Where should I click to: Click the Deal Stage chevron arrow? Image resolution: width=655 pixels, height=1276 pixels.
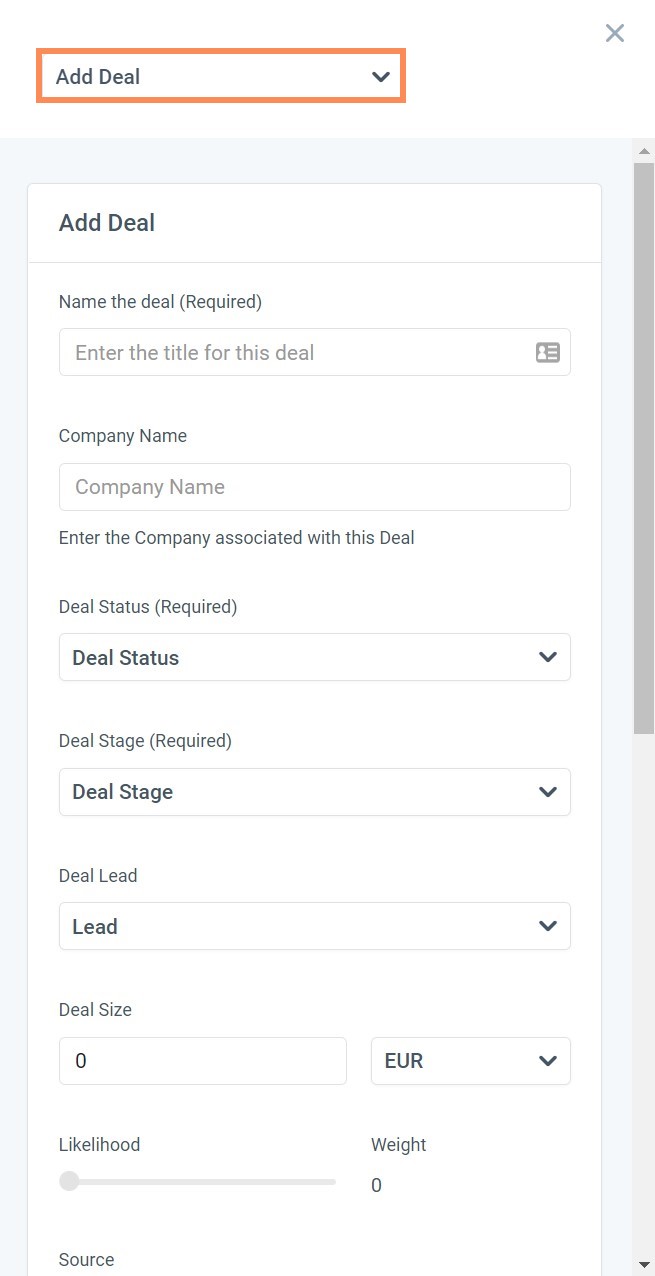coord(547,792)
